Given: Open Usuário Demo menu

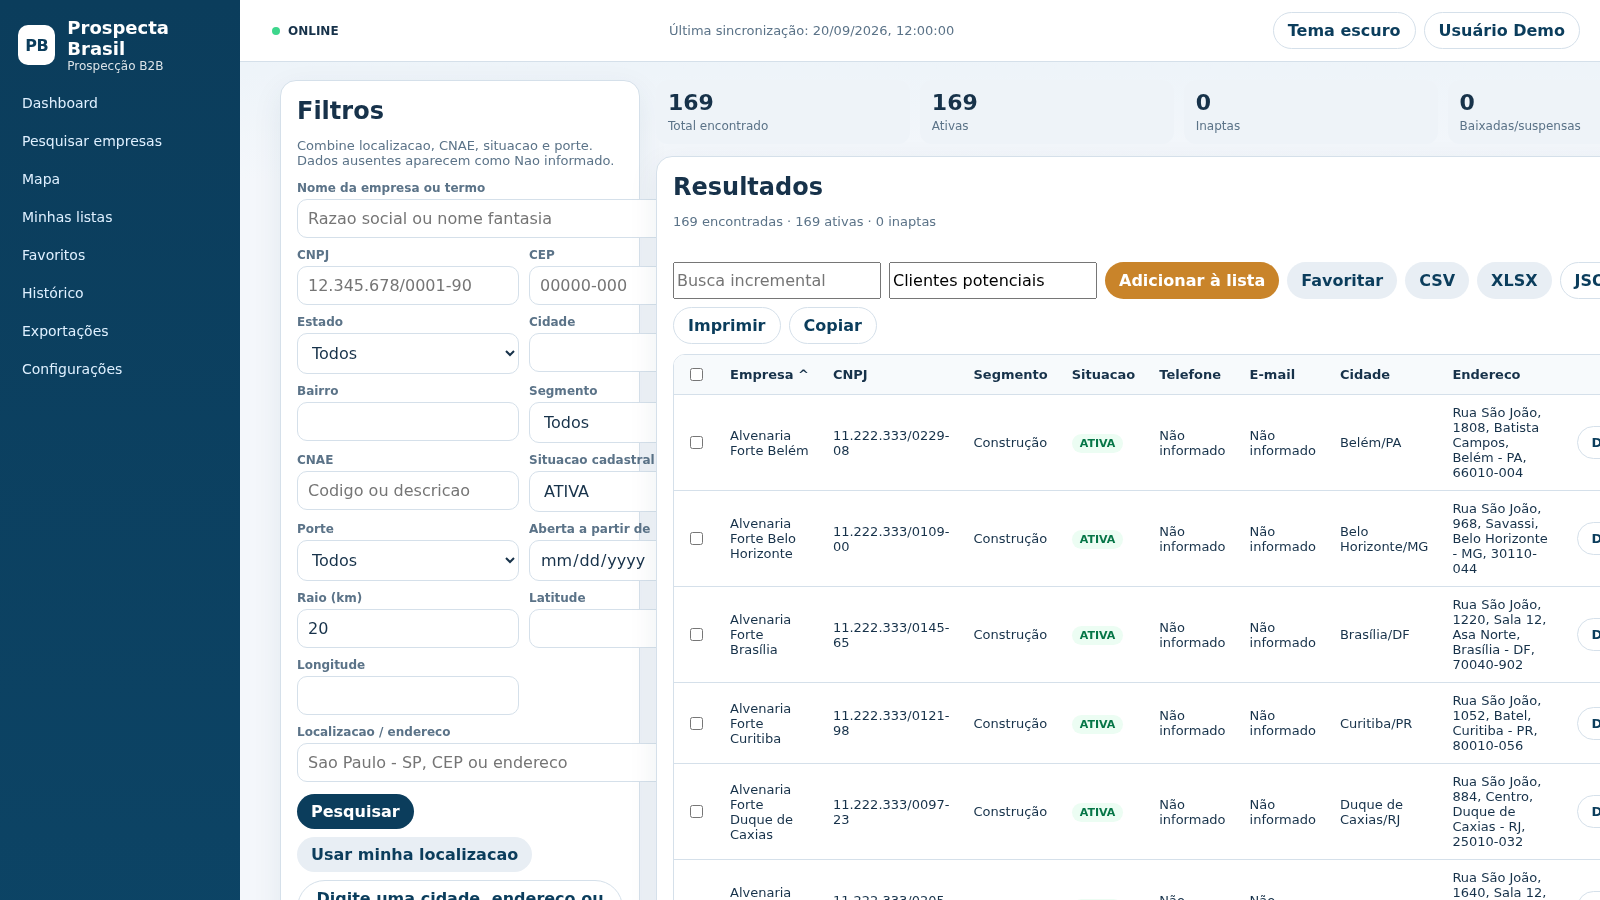Looking at the screenshot, I should [x=1501, y=30].
